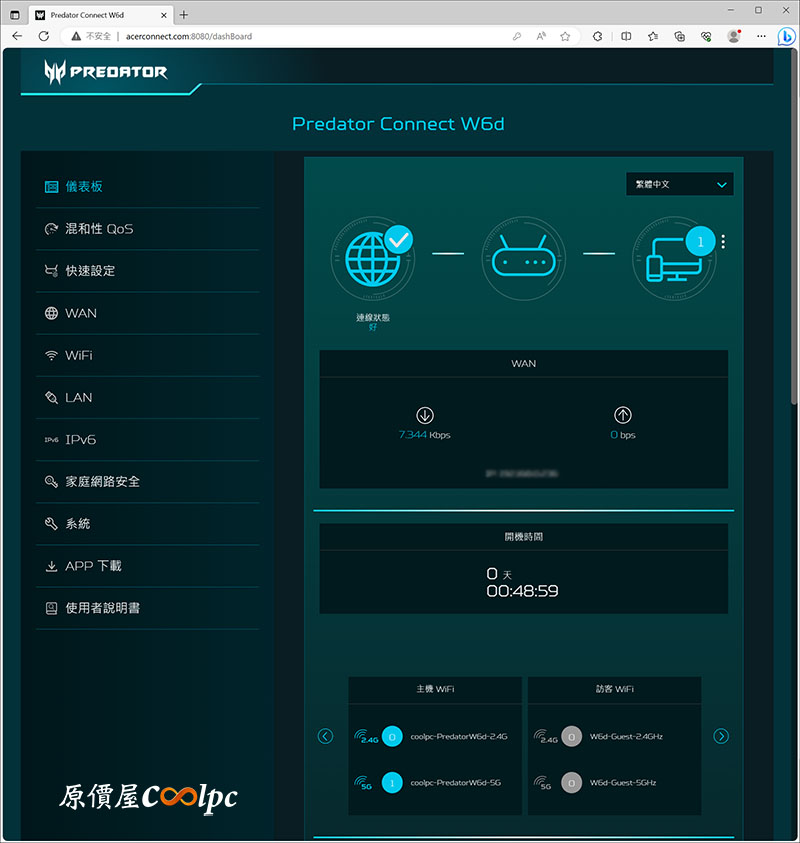Open the 系統 system menu item
This screenshot has height=843, width=800.
click(x=147, y=524)
